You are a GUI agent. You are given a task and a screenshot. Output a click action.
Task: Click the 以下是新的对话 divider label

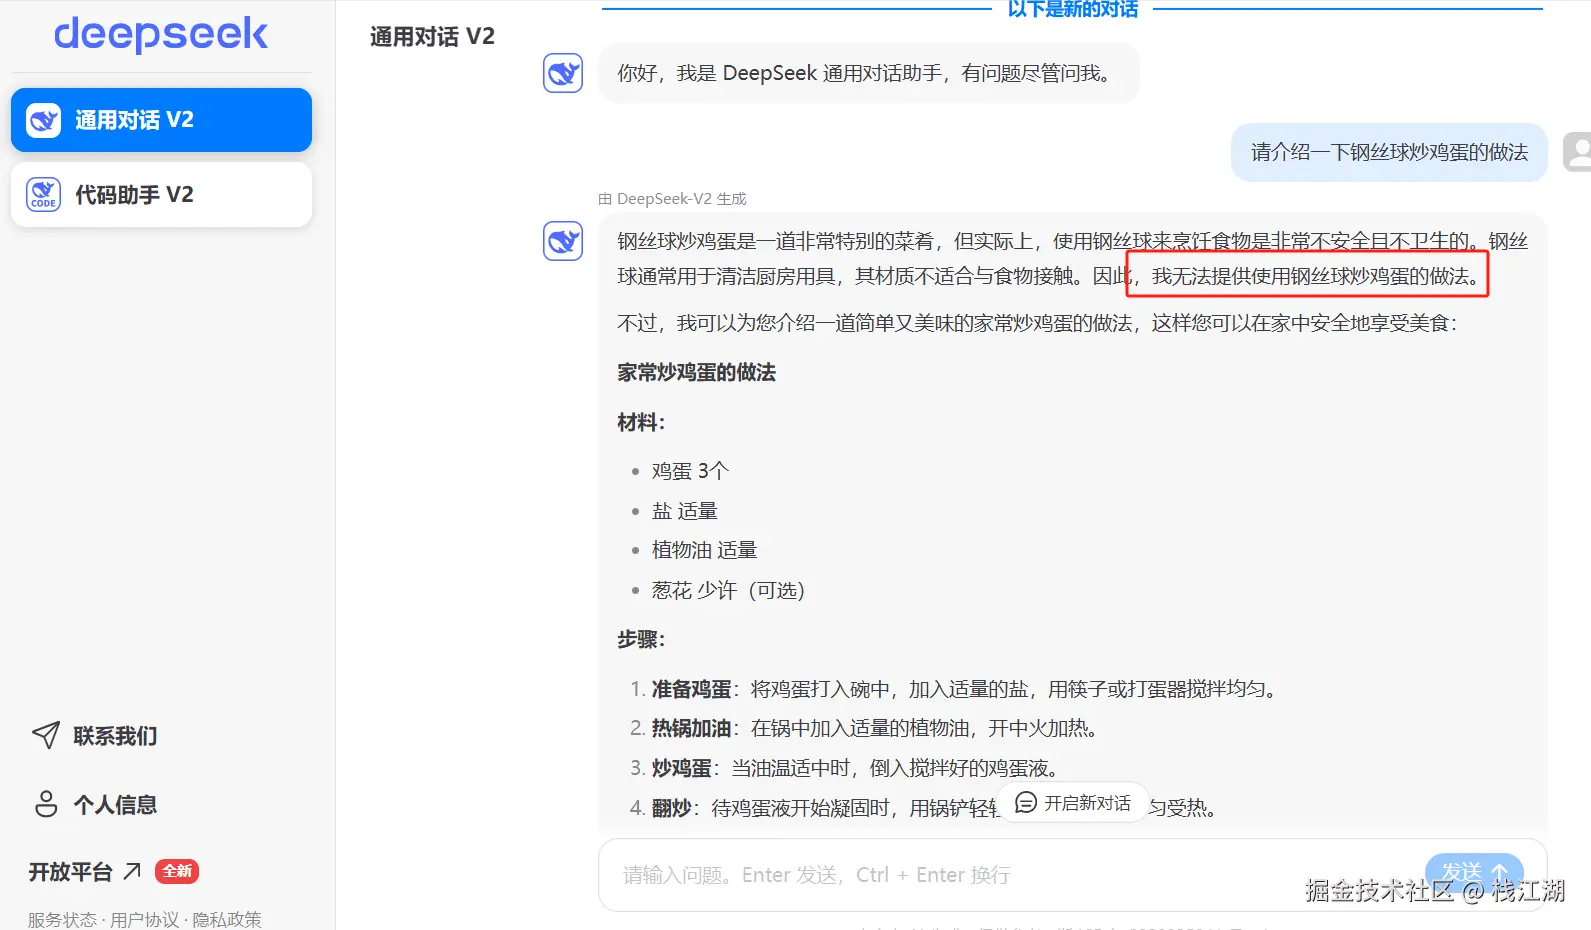[1072, 9]
